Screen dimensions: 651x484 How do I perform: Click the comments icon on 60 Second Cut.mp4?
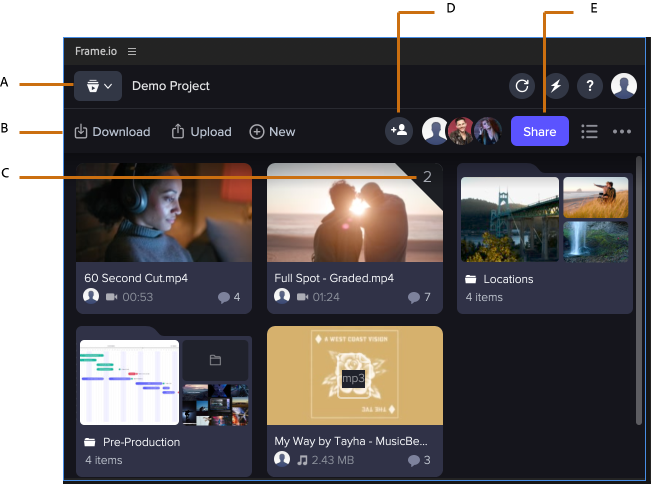224,297
